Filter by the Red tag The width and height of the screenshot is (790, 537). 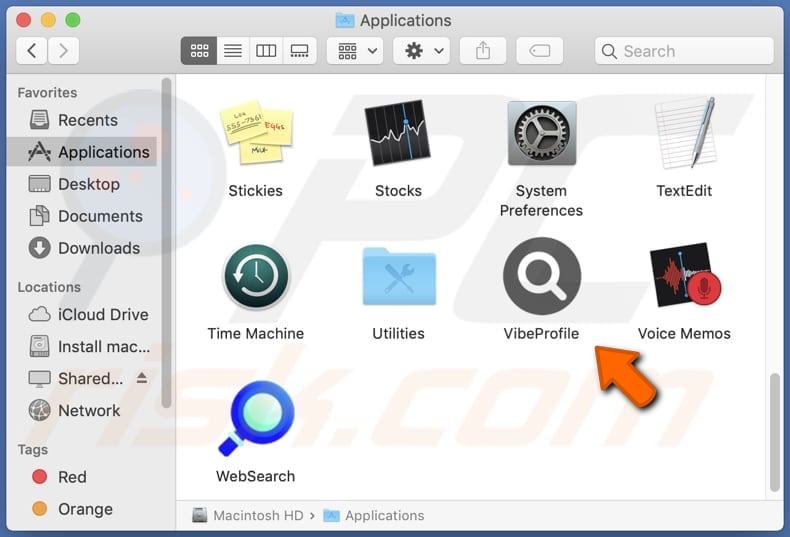[83, 478]
